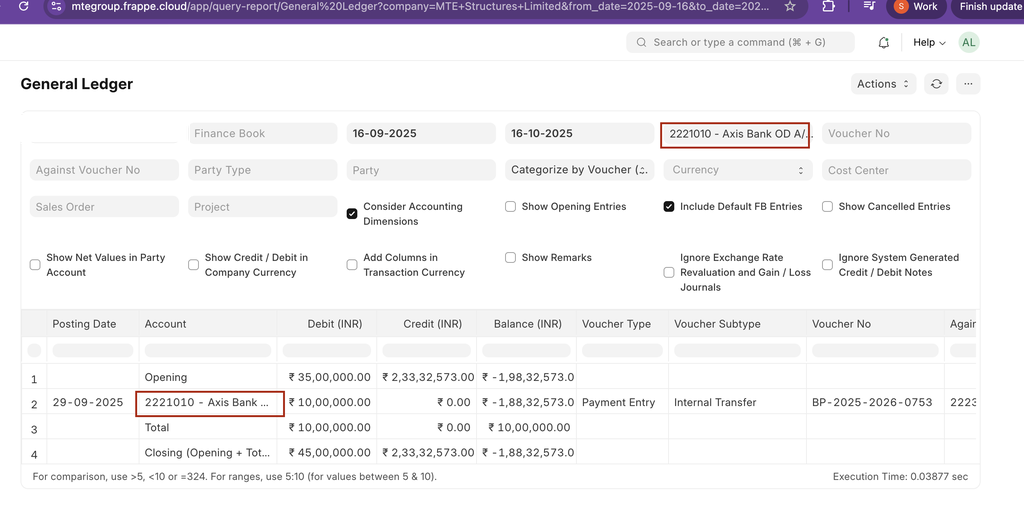Open the Work browser profile

click(x=915, y=7)
